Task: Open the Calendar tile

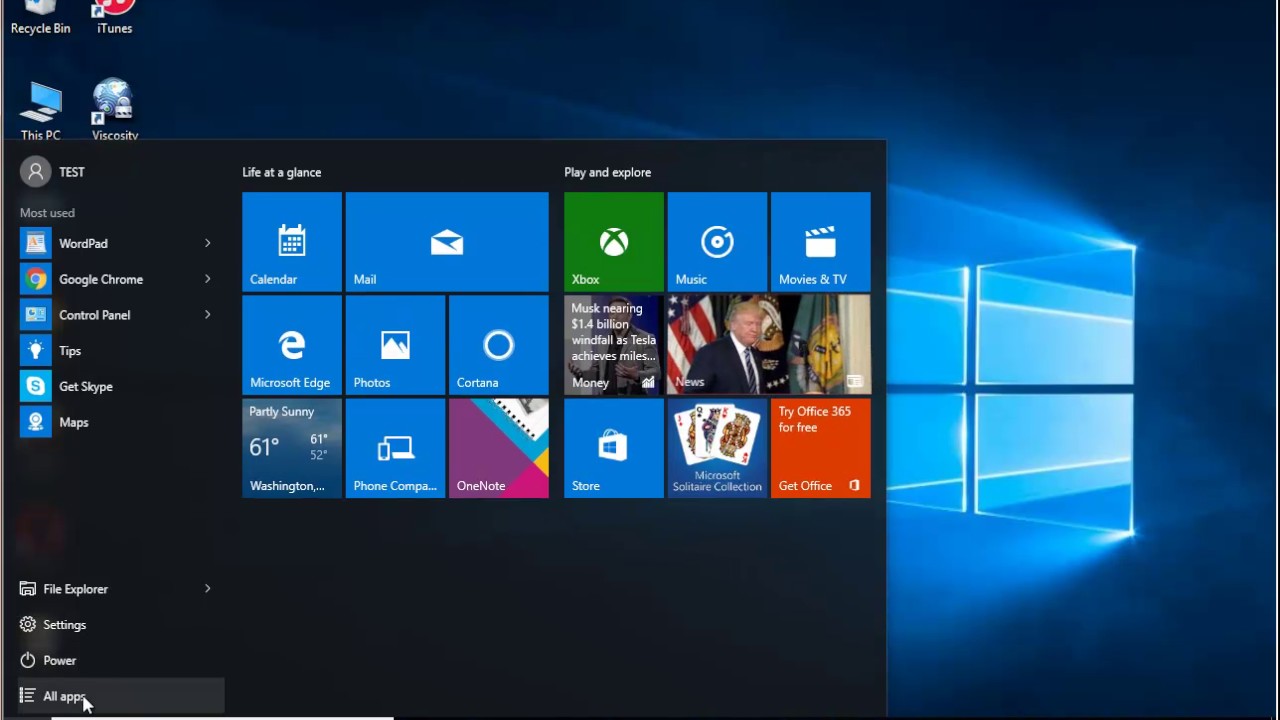Action: [x=292, y=242]
